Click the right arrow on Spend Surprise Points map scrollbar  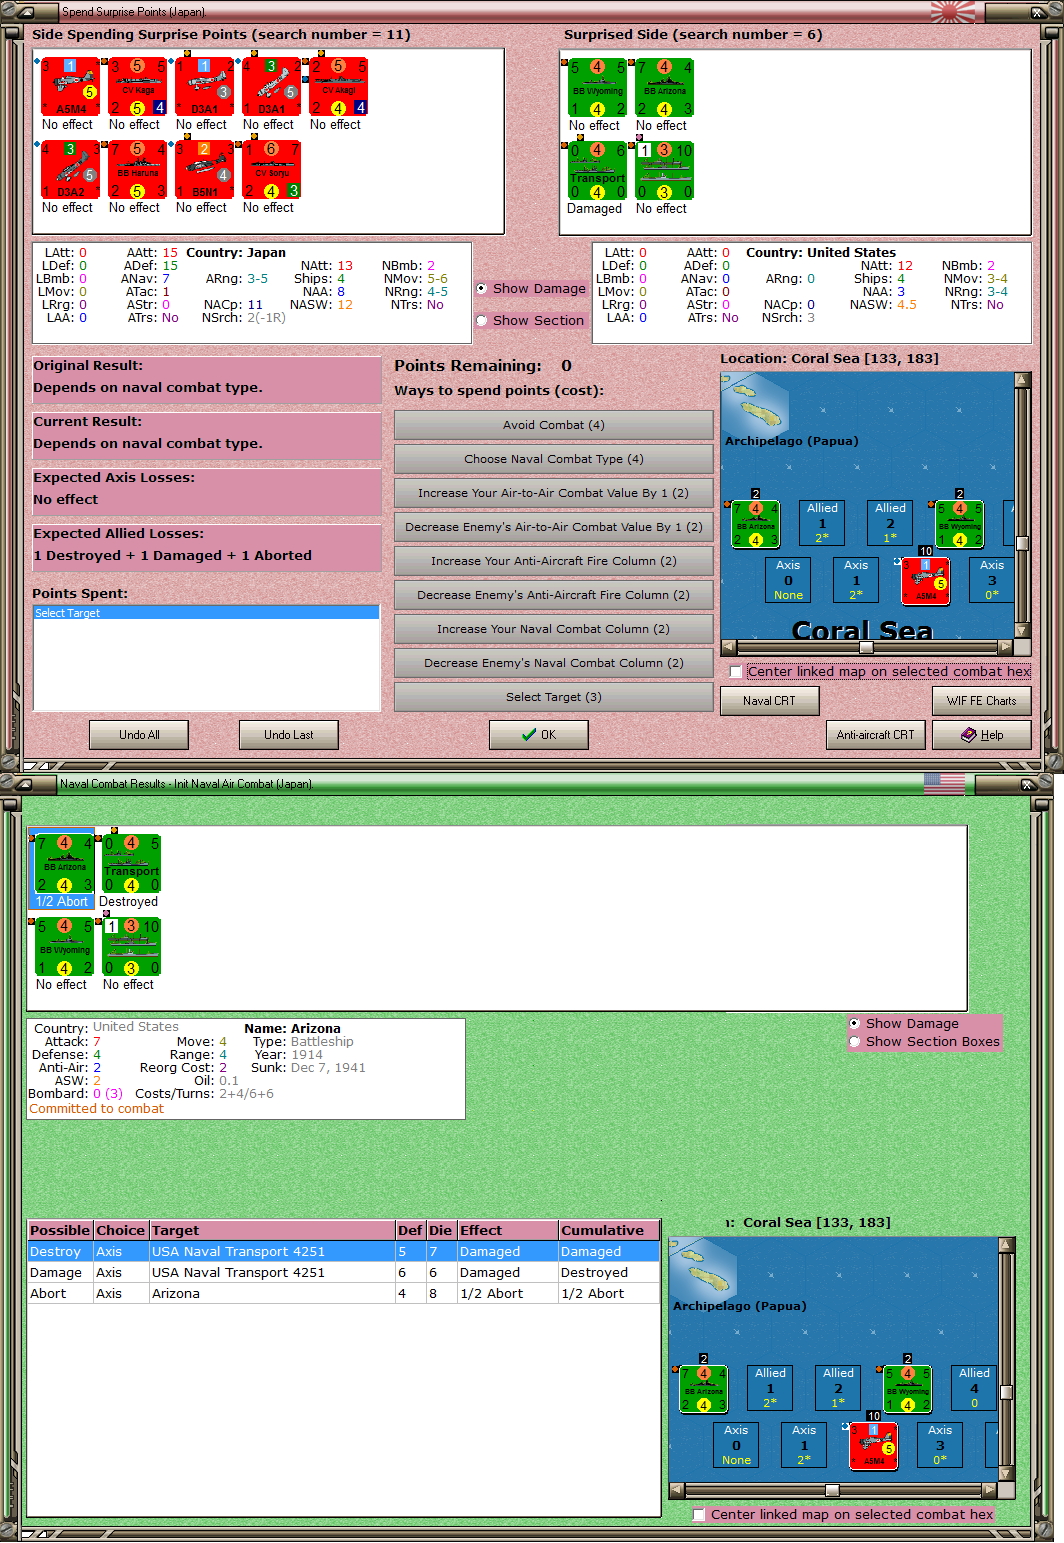[1005, 647]
